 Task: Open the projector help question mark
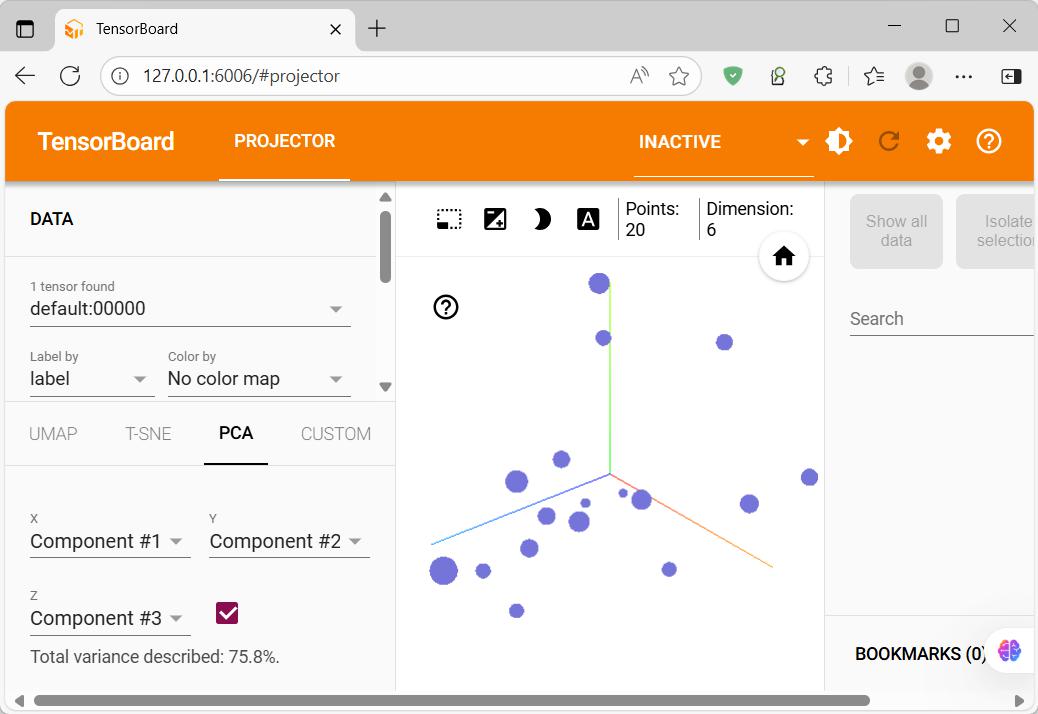click(x=446, y=307)
